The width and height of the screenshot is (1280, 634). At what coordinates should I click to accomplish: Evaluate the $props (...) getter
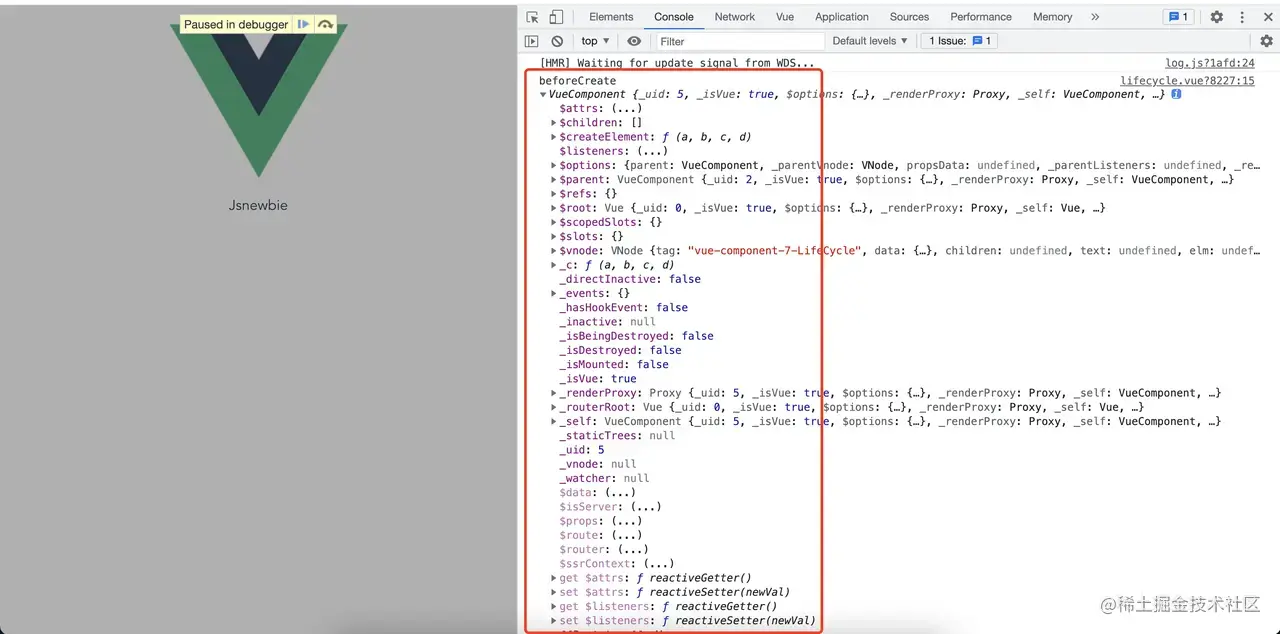(x=626, y=521)
